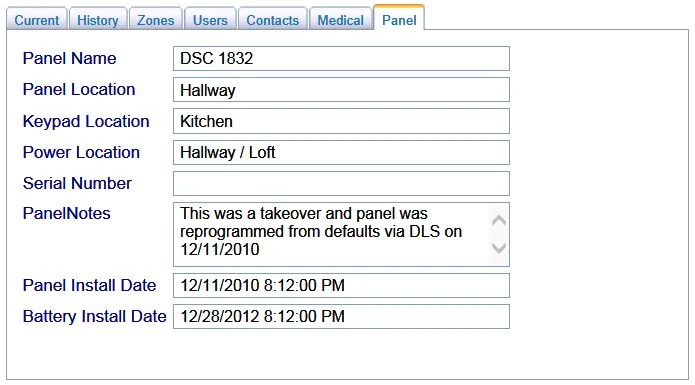Image resolution: width=695 pixels, height=385 pixels.
Task: Go to the Users tab
Action: coord(210,20)
